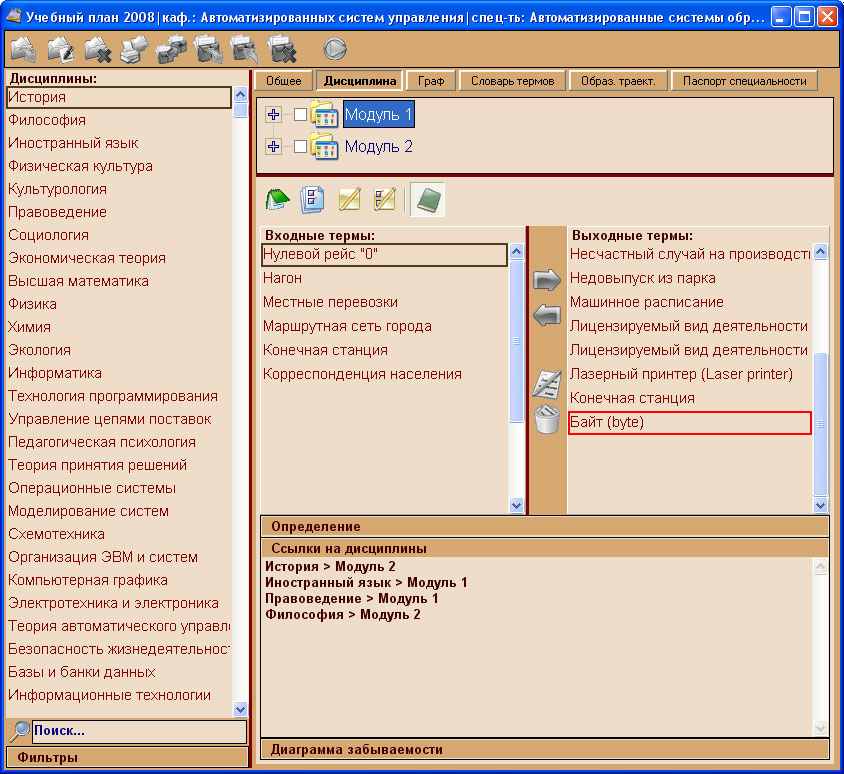Click the folder with pencil edit icon
Viewport: 844px width, 774px height.
coord(61,49)
